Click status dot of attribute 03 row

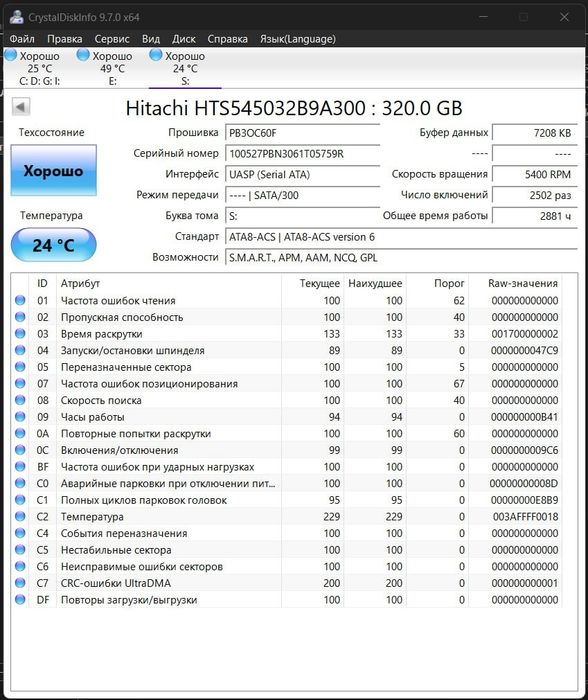(x=20, y=333)
